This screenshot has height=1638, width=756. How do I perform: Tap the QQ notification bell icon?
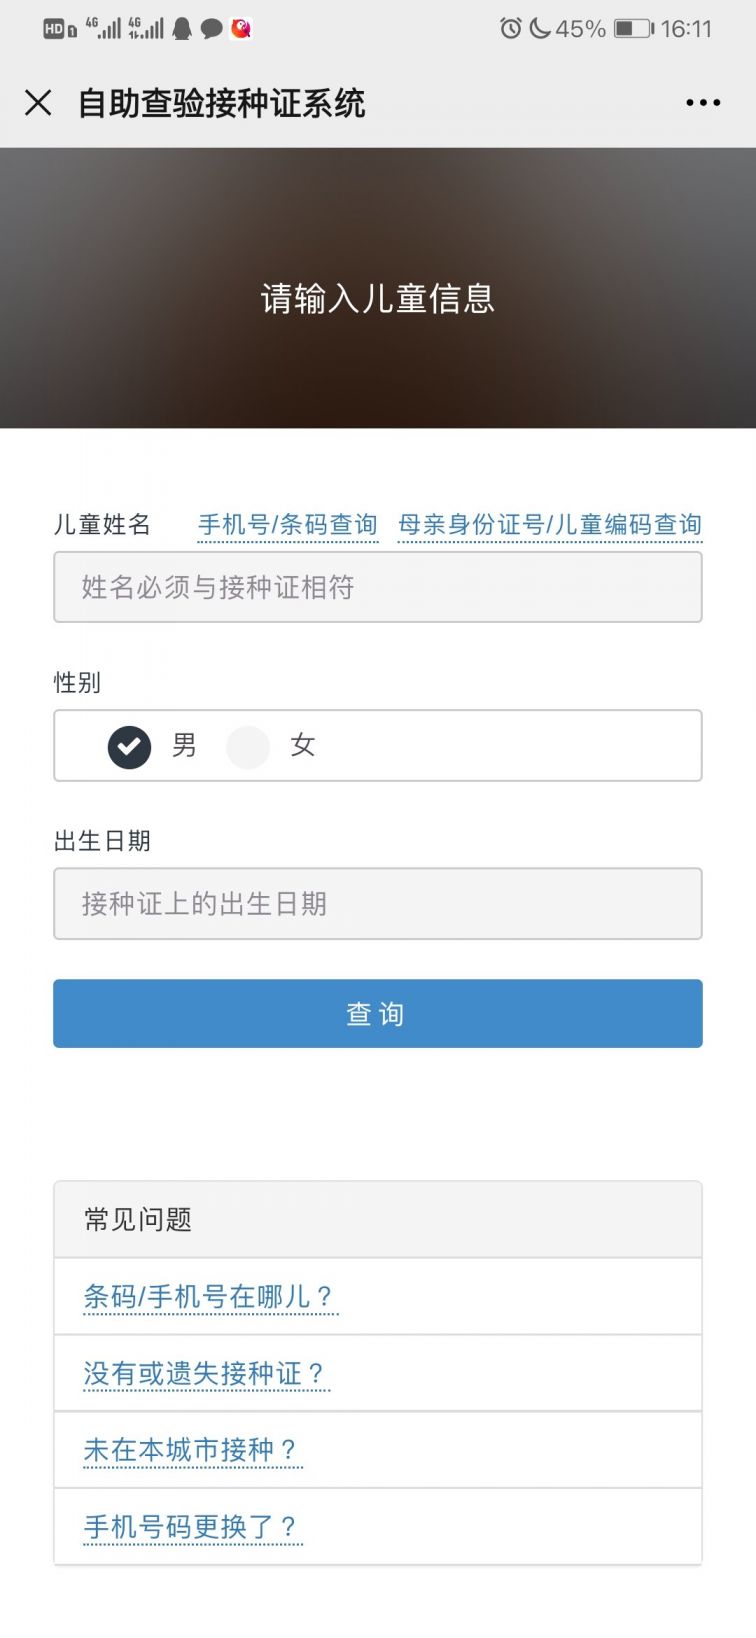[182, 28]
